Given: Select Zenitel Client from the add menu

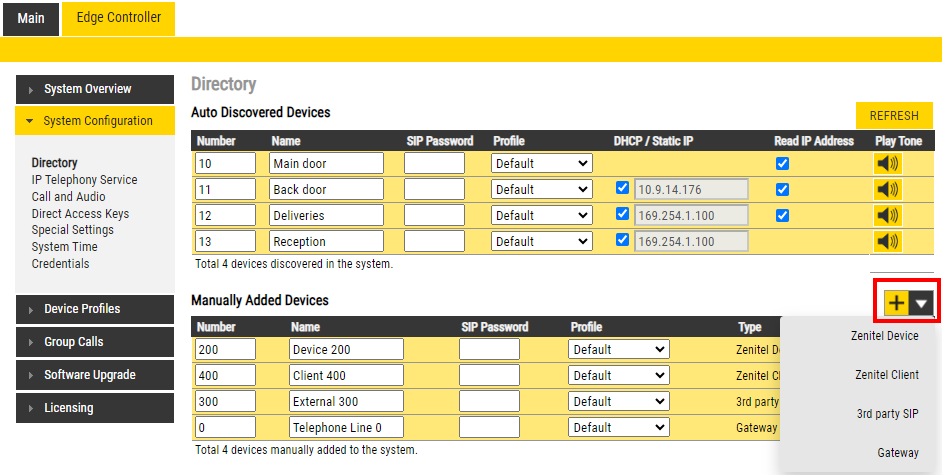Looking at the screenshot, I should (886, 375).
